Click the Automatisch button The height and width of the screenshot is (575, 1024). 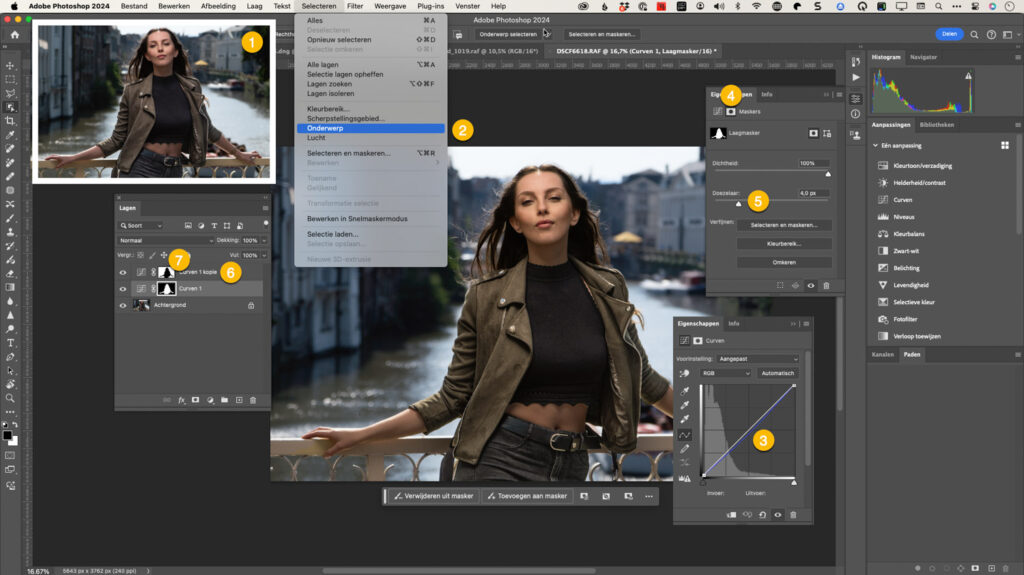[x=778, y=373]
